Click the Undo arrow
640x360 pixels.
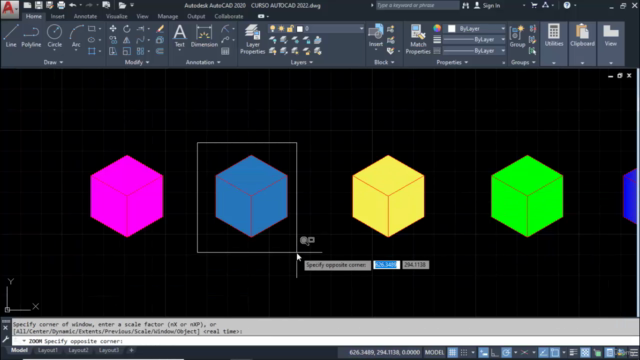click(73, 5)
